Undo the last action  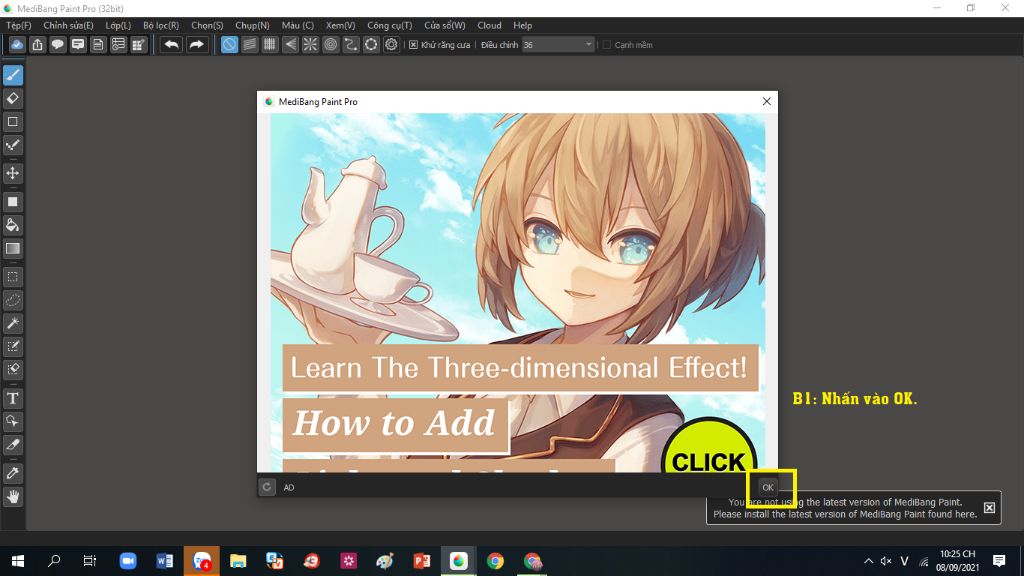point(171,44)
